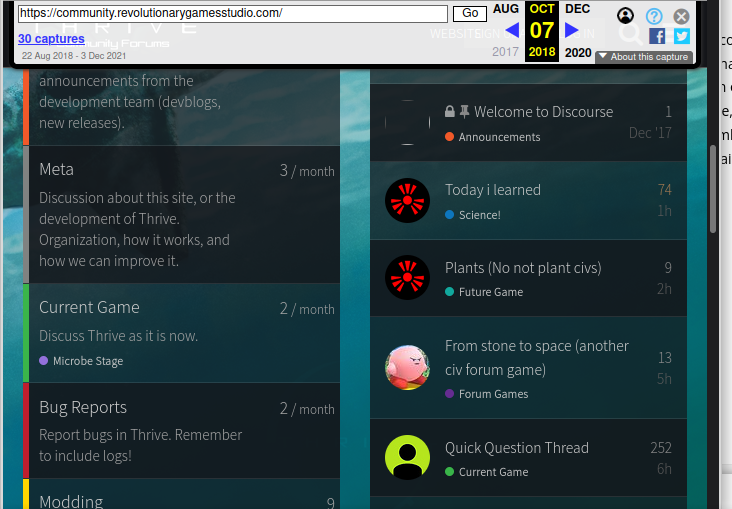Click reply count 13 on From stone to space
Image resolution: width=732 pixels, height=509 pixels.
pos(665,358)
